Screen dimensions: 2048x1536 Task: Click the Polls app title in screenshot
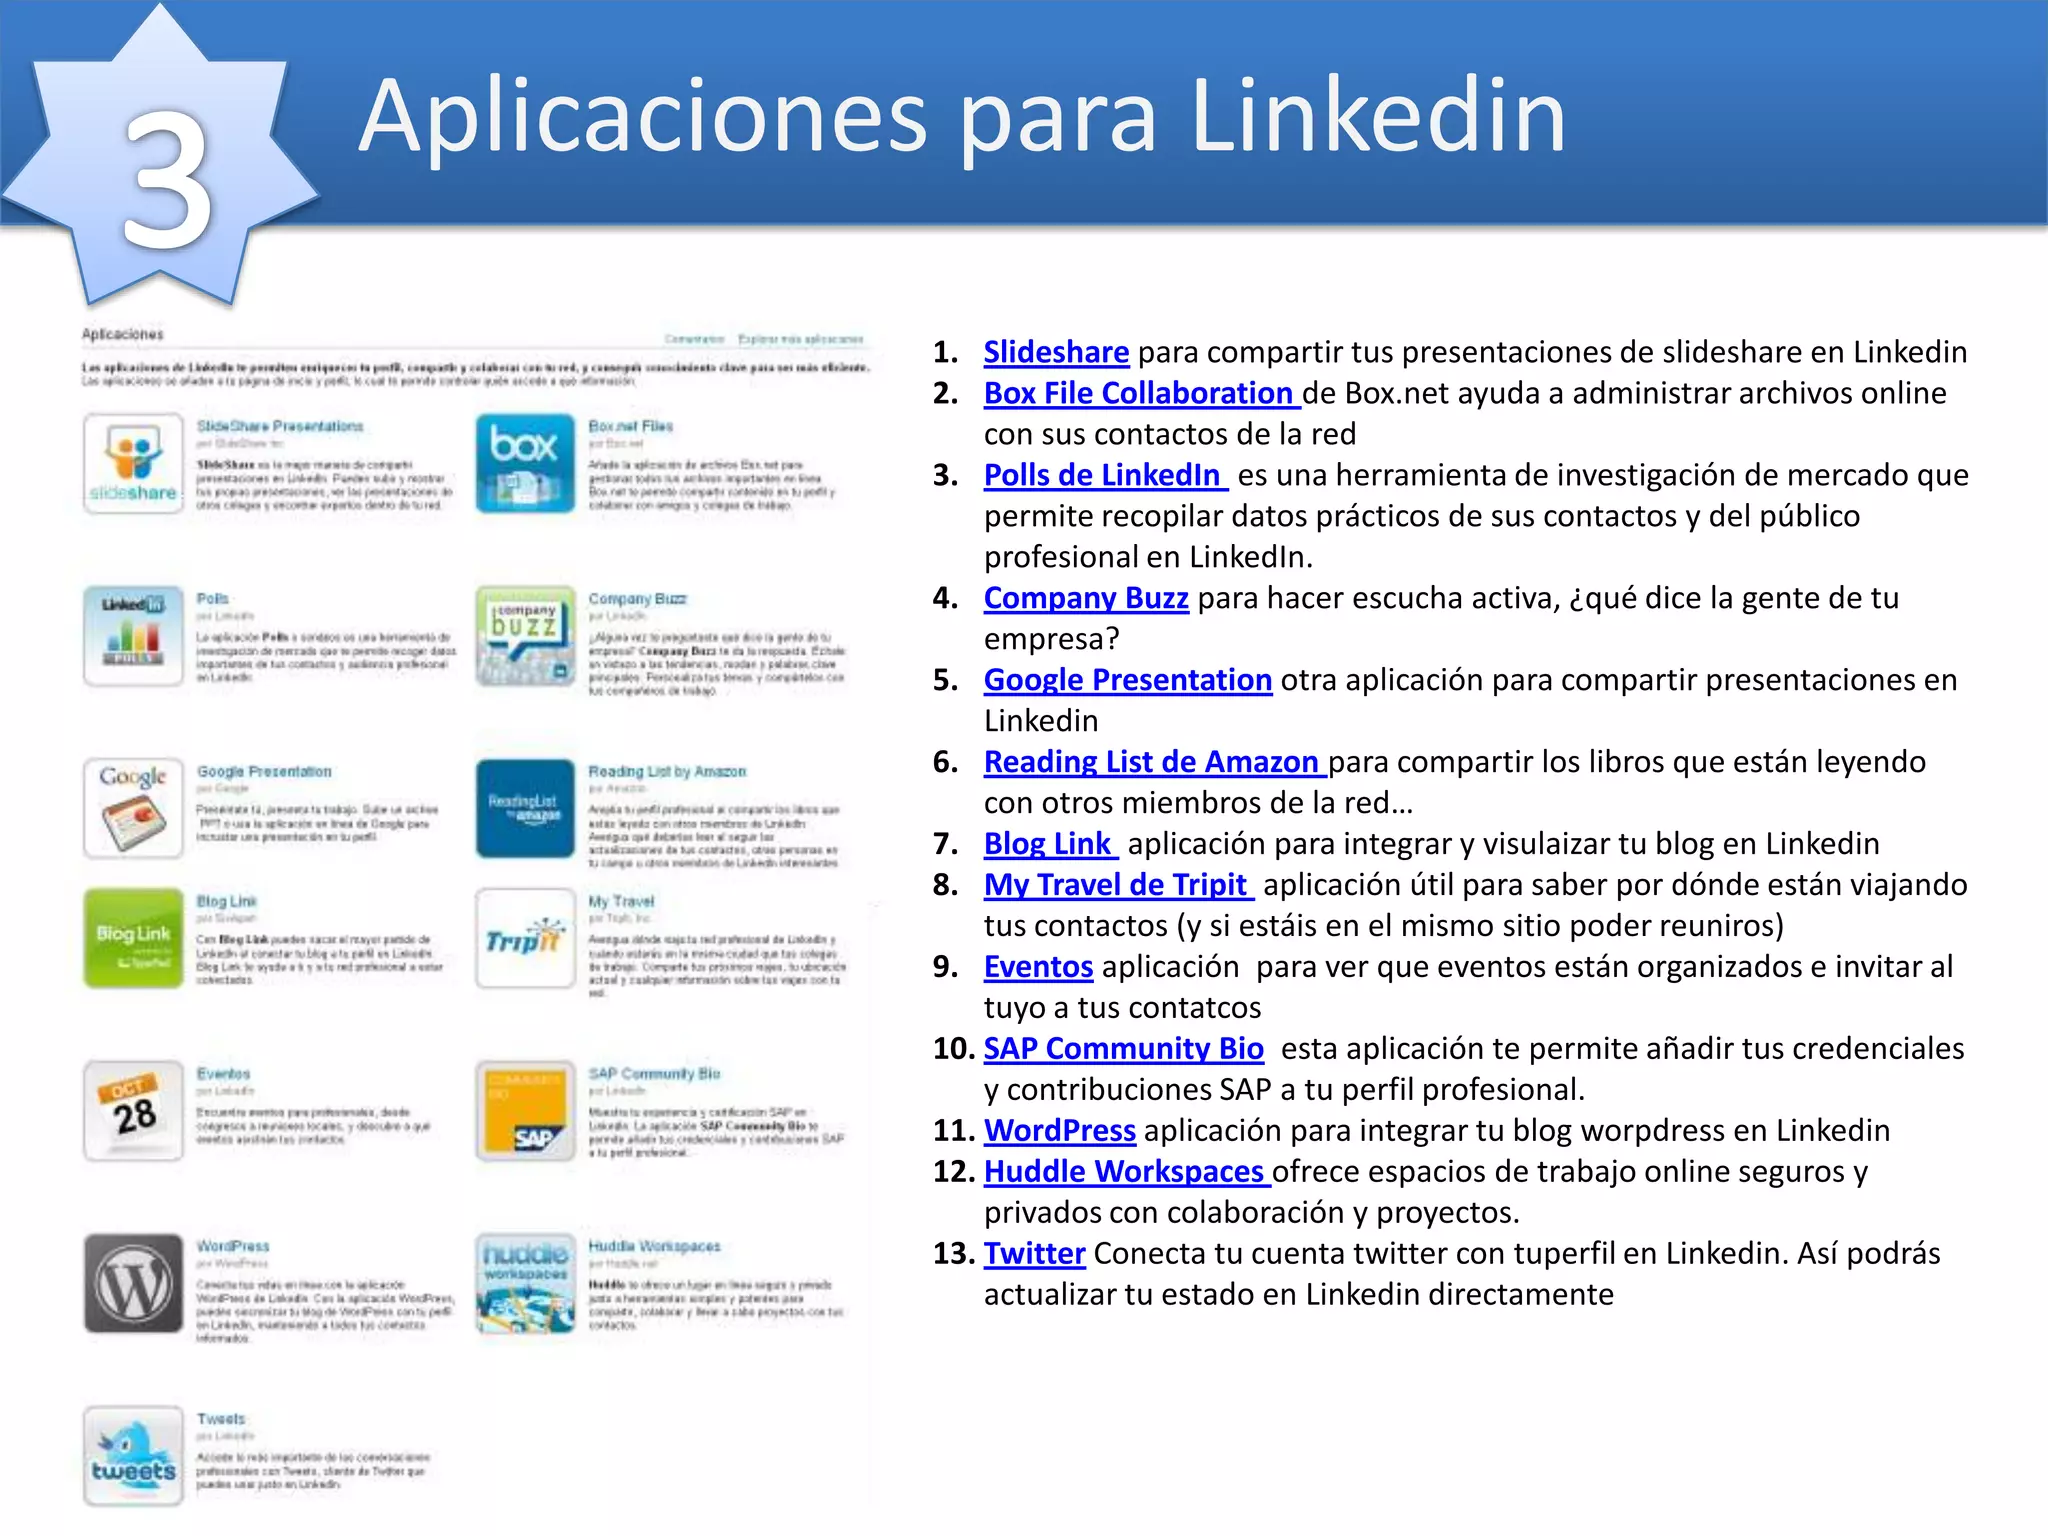(x=212, y=598)
